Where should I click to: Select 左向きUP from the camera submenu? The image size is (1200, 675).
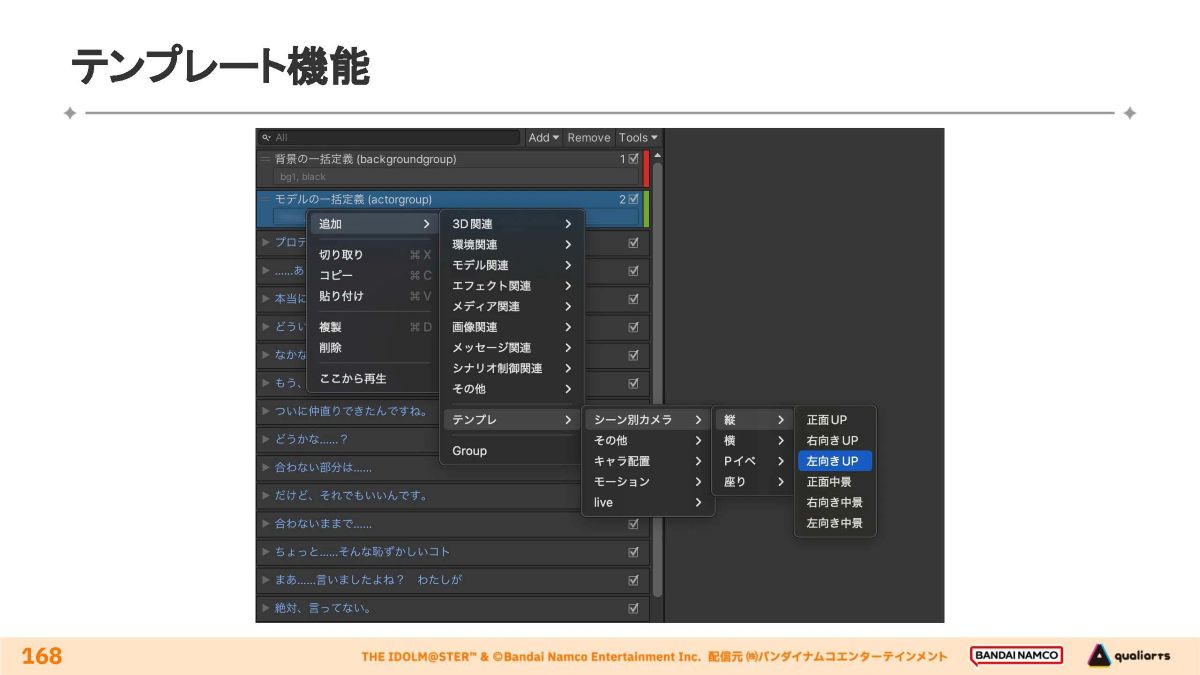tap(833, 461)
